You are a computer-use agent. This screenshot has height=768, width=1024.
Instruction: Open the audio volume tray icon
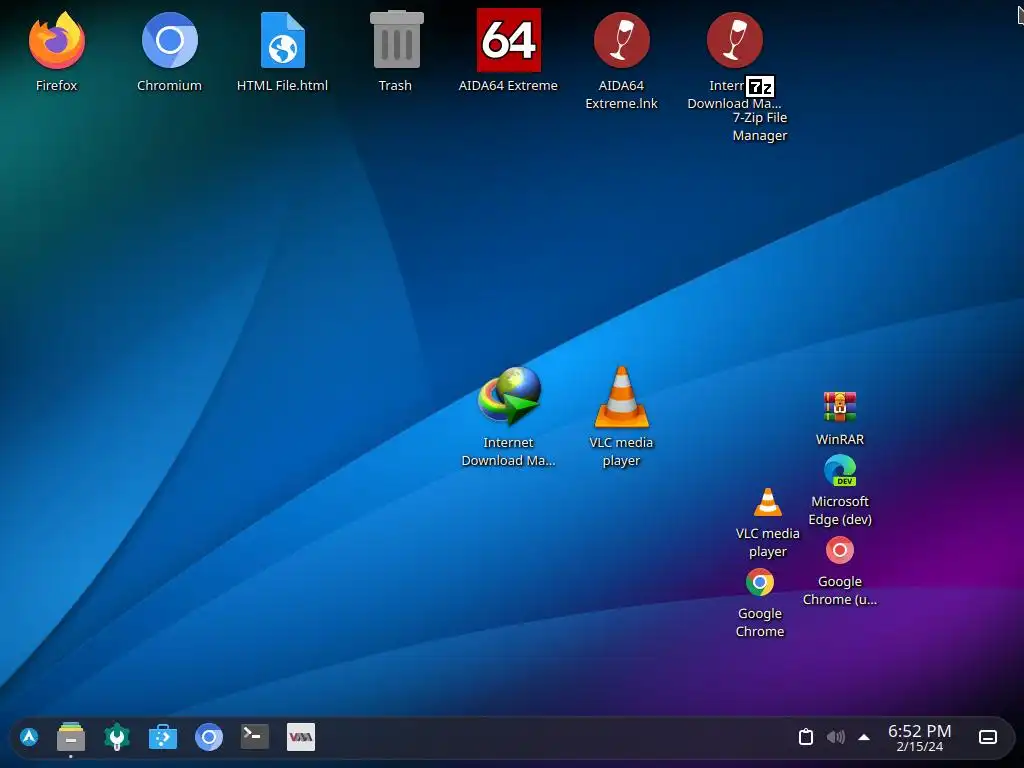pyautogui.click(x=835, y=737)
